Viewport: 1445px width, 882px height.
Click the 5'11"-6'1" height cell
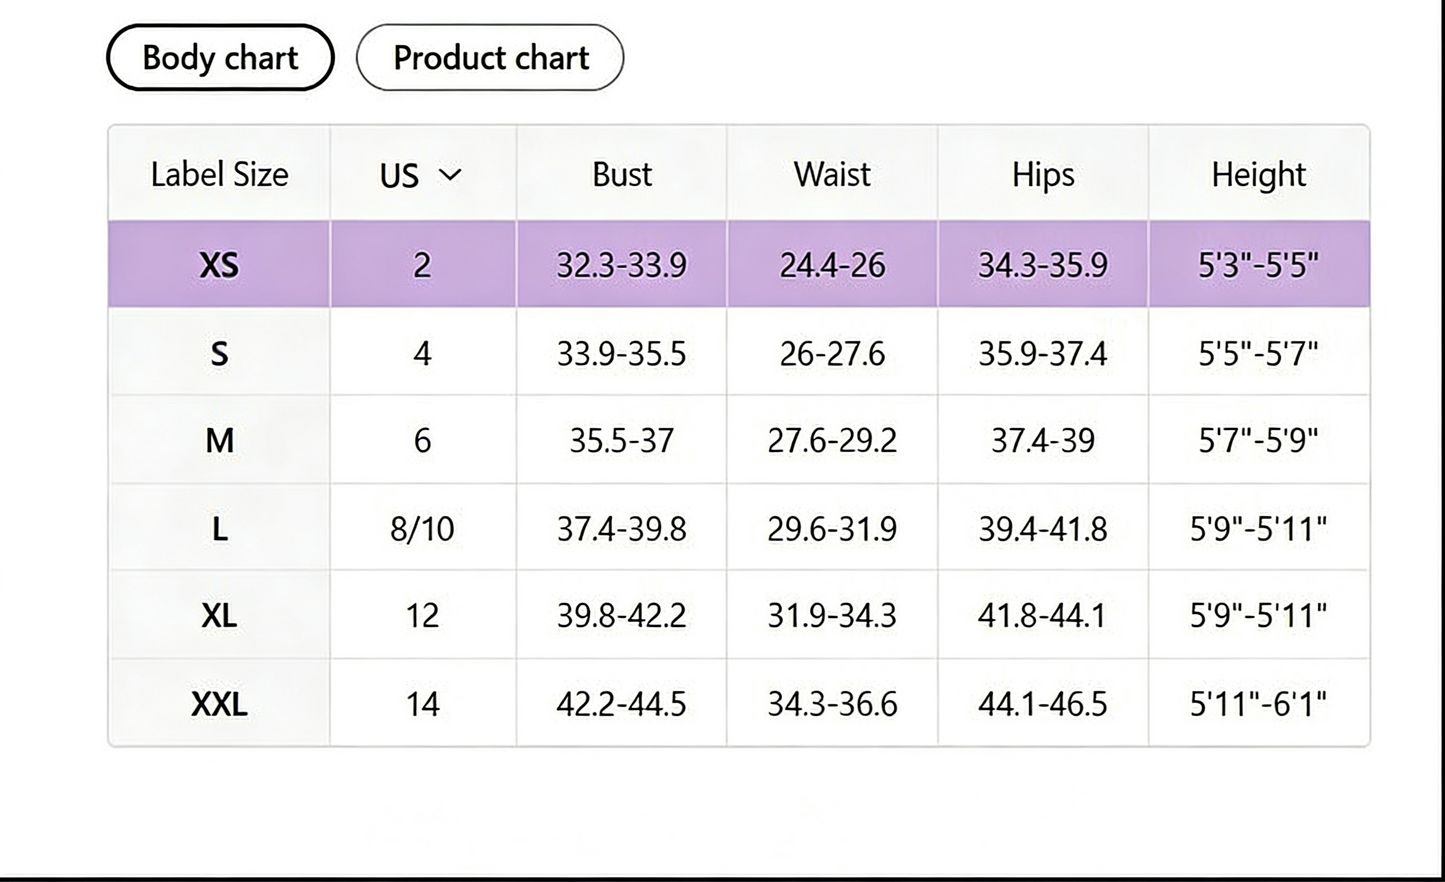click(1259, 703)
